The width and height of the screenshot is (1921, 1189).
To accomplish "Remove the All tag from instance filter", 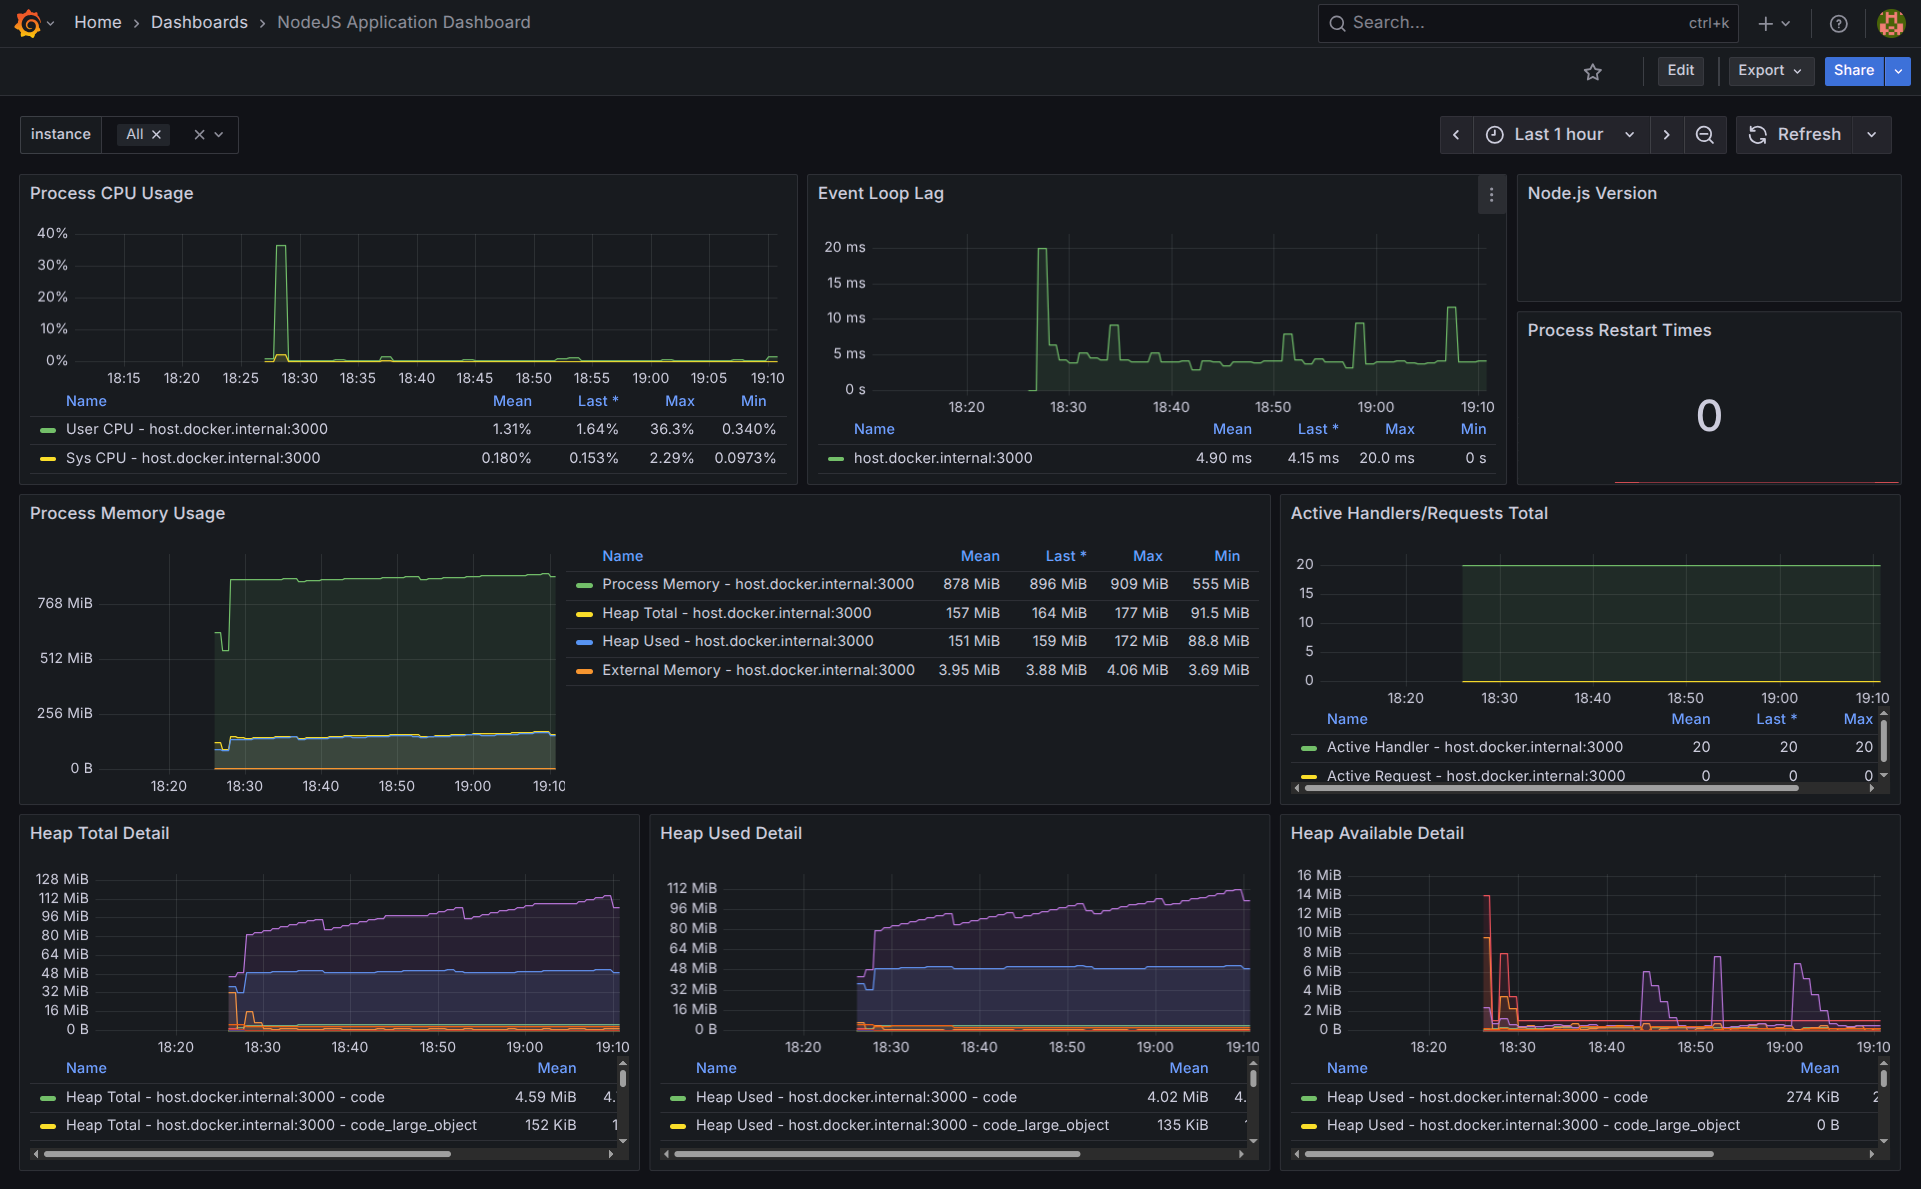I will (x=156, y=135).
